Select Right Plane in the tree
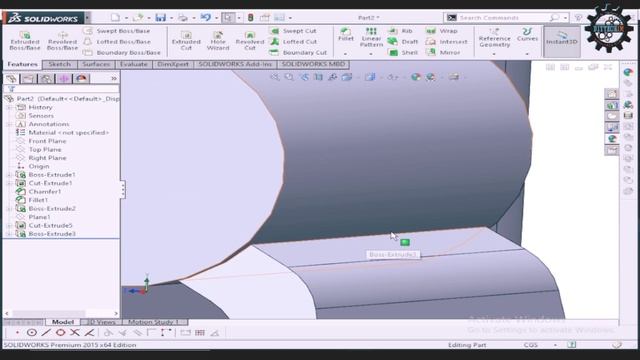640x360 pixels. coord(47,158)
